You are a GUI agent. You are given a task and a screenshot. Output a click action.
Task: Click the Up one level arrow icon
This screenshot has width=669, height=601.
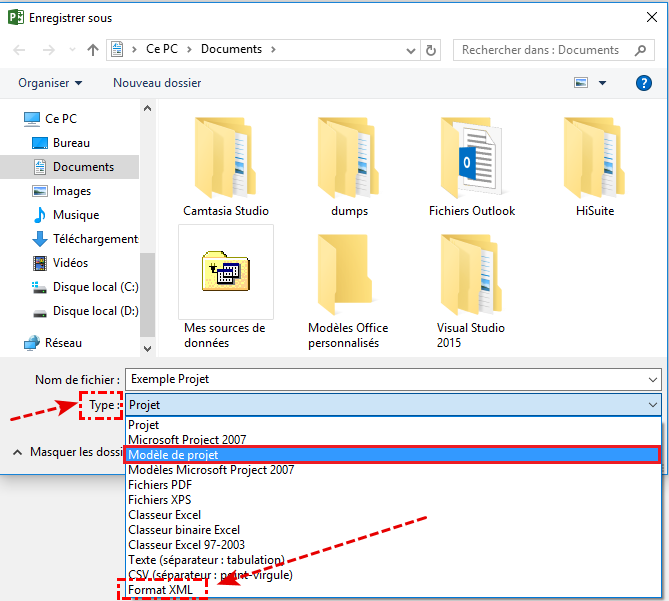(x=93, y=50)
